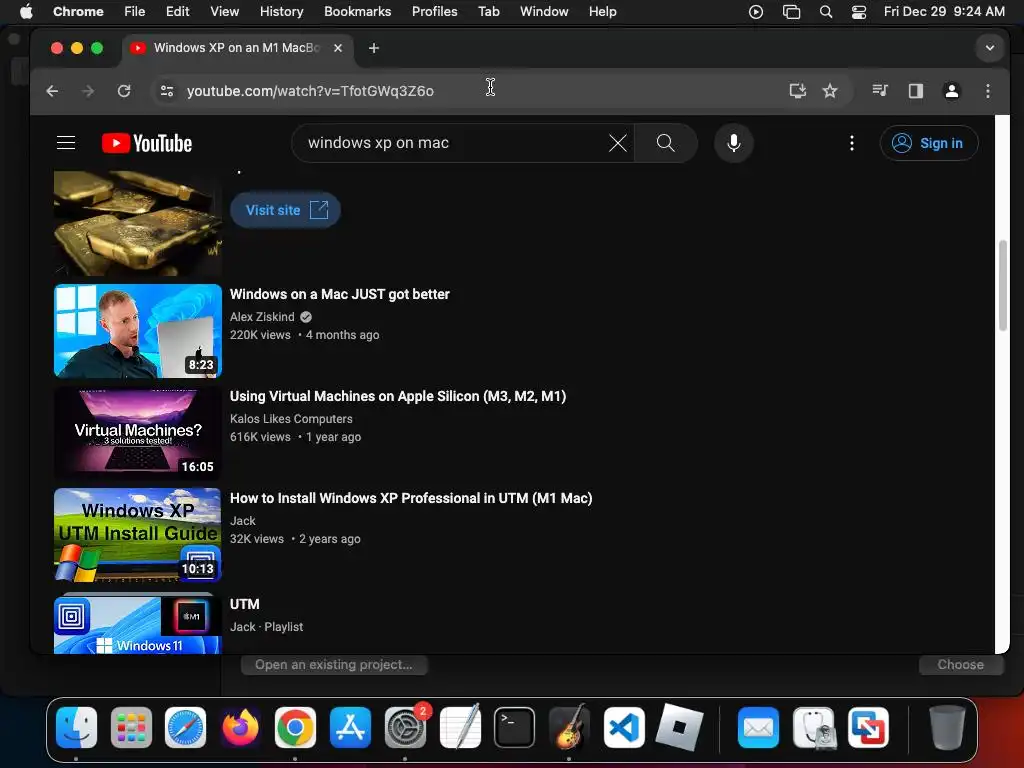Open the UTM playlist Windows 11 thumbnail
This screenshot has height=768, width=1024.
coord(138,623)
